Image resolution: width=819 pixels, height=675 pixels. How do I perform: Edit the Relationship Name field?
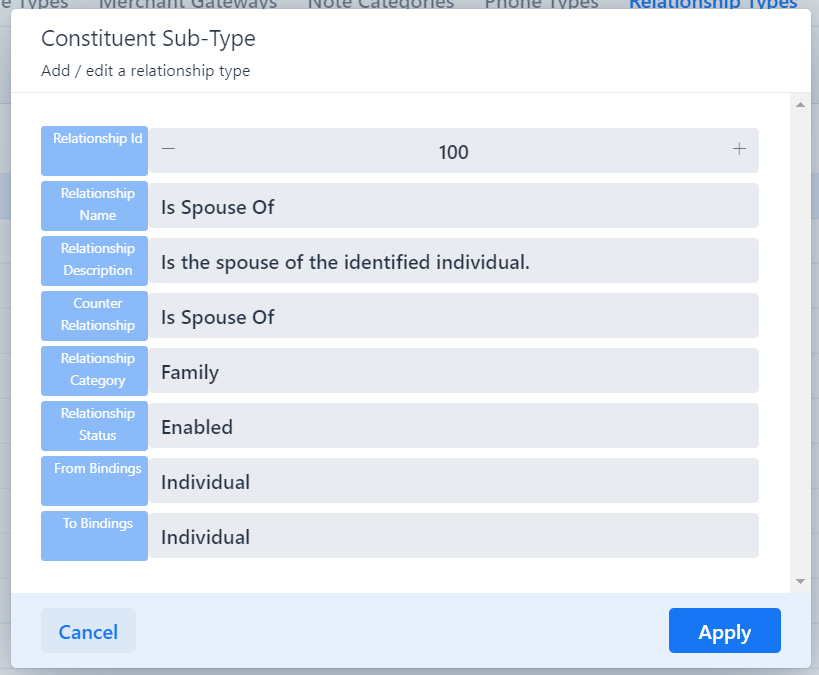[x=453, y=207]
